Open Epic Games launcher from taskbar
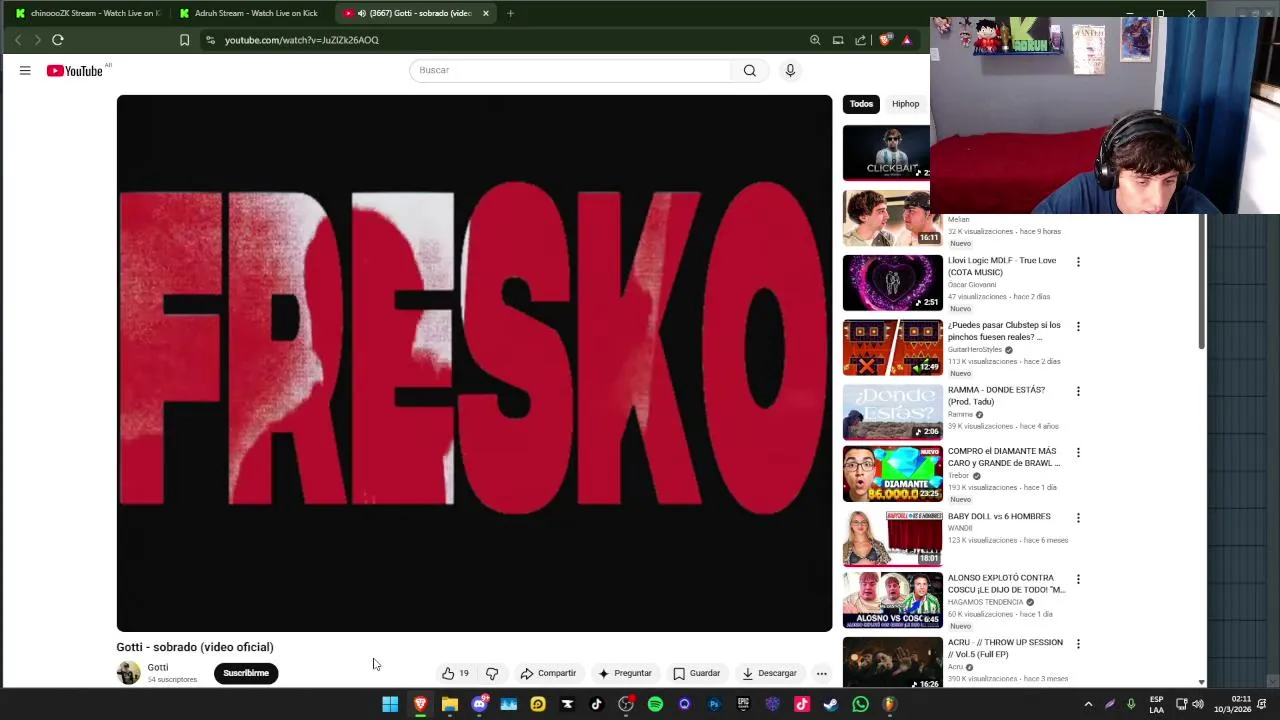This screenshot has width=1280, height=720. point(743,704)
